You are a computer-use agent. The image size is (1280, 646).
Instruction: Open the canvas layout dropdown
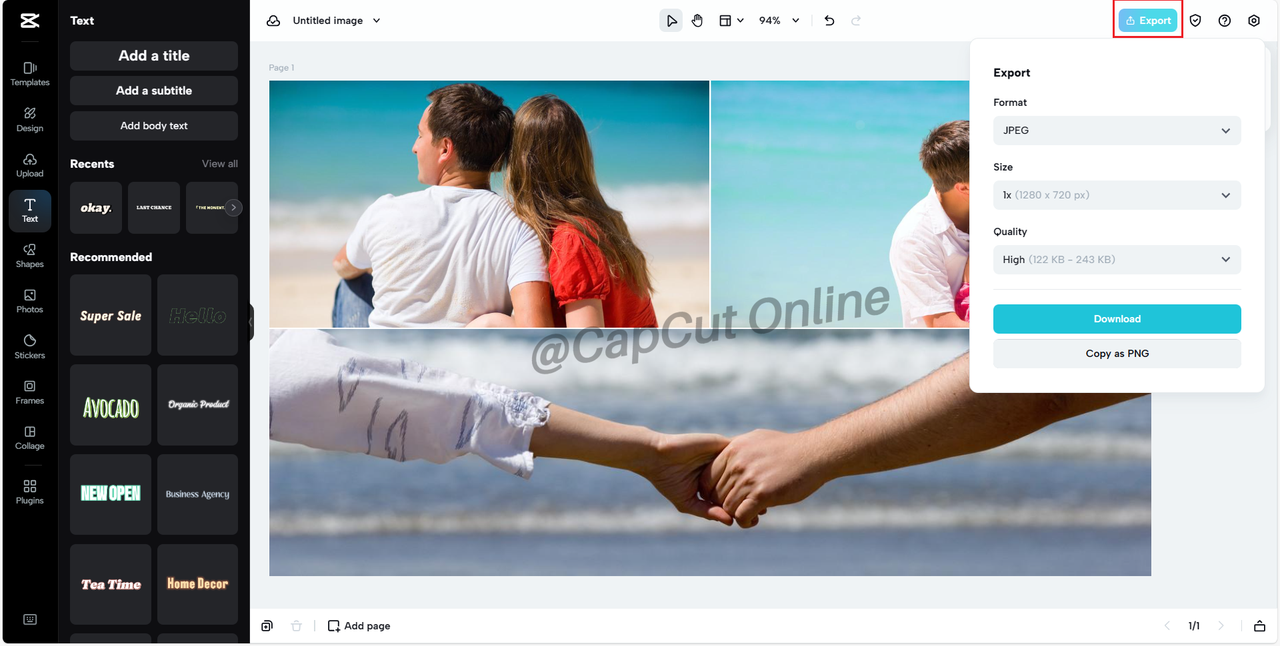pyautogui.click(x=731, y=20)
